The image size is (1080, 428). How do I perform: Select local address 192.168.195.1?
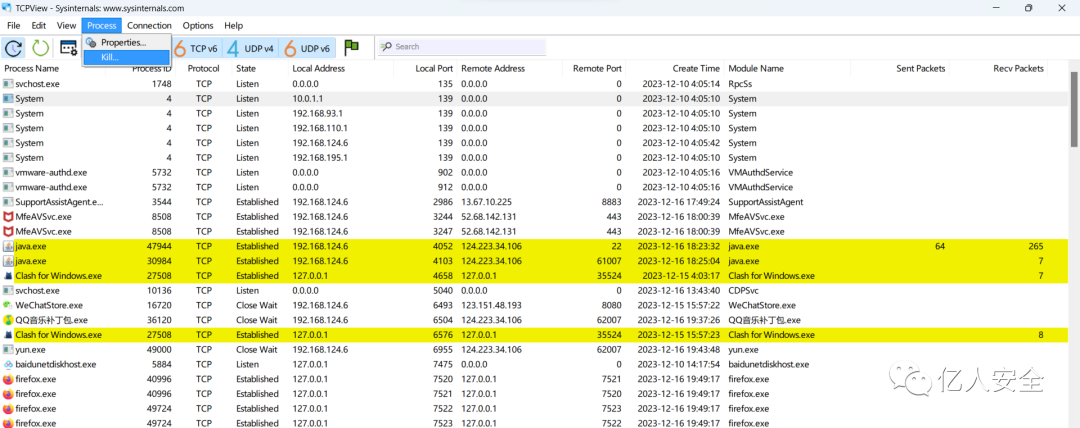click(x=320, y=158)
